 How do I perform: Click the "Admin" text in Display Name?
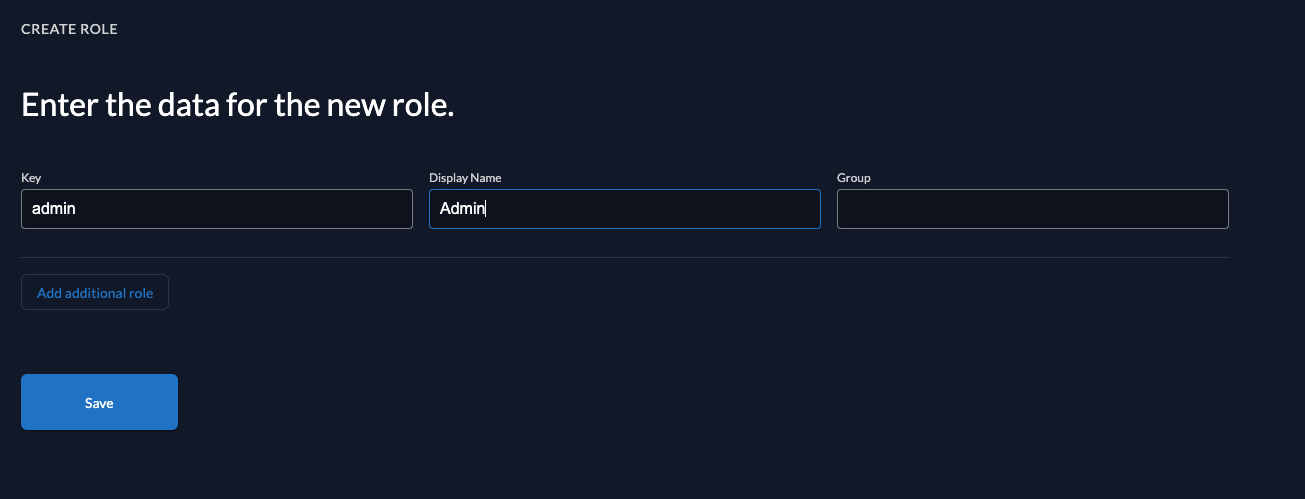(x=462, y=209)
